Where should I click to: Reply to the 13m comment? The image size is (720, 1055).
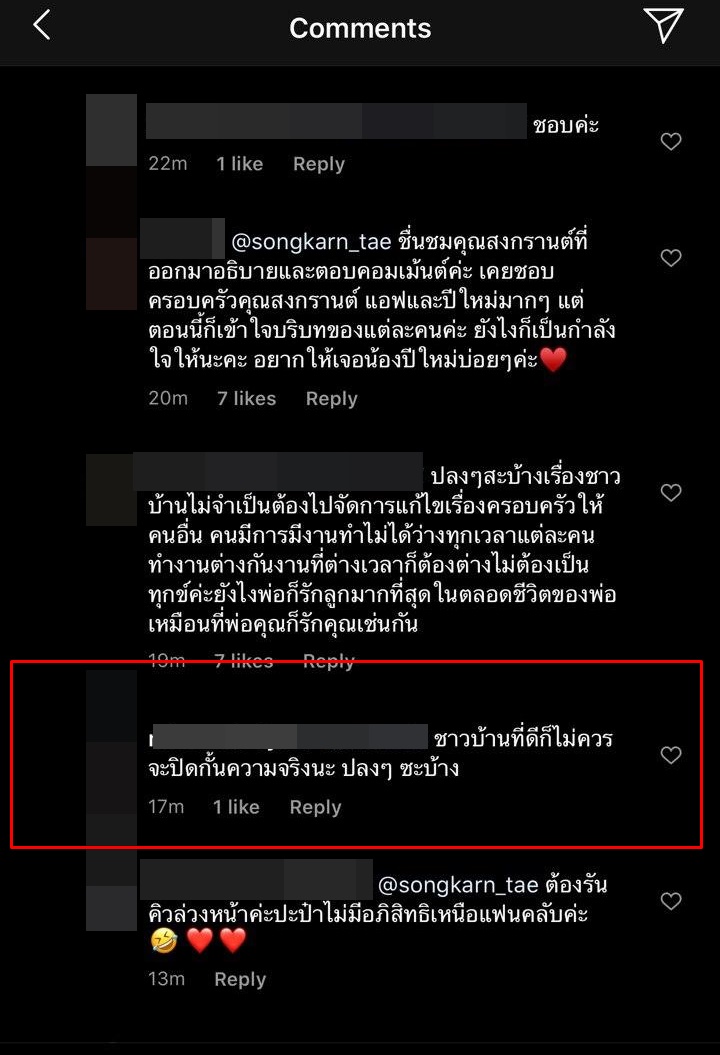pyautogui.click(x=240, y=980)
